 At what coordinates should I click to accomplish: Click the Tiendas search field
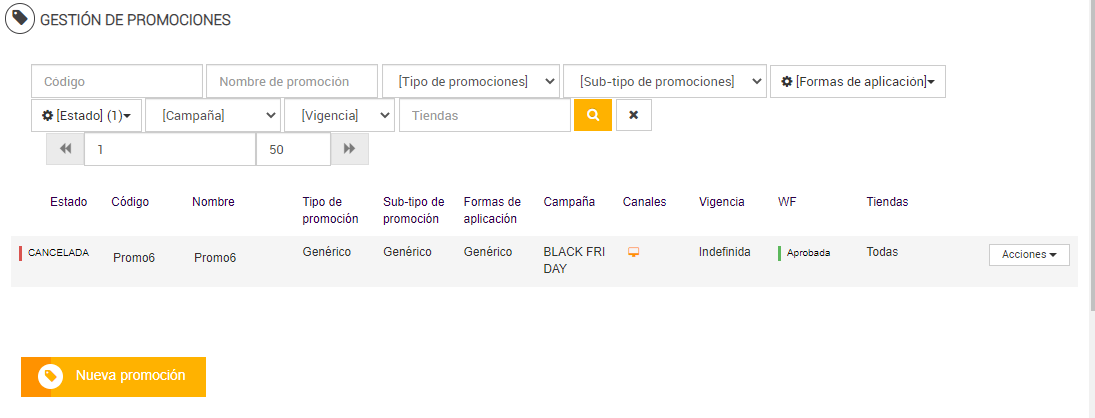click(485, 115)
